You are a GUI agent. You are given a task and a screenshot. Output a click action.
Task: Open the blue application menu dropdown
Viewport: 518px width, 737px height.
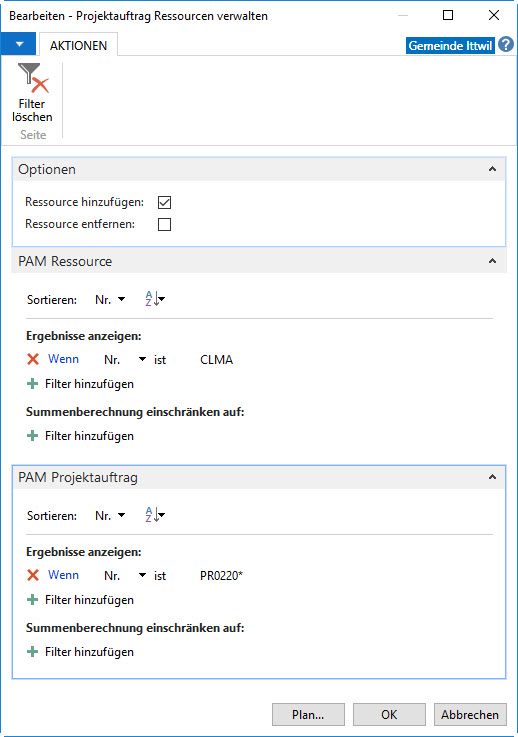point(19,44)
